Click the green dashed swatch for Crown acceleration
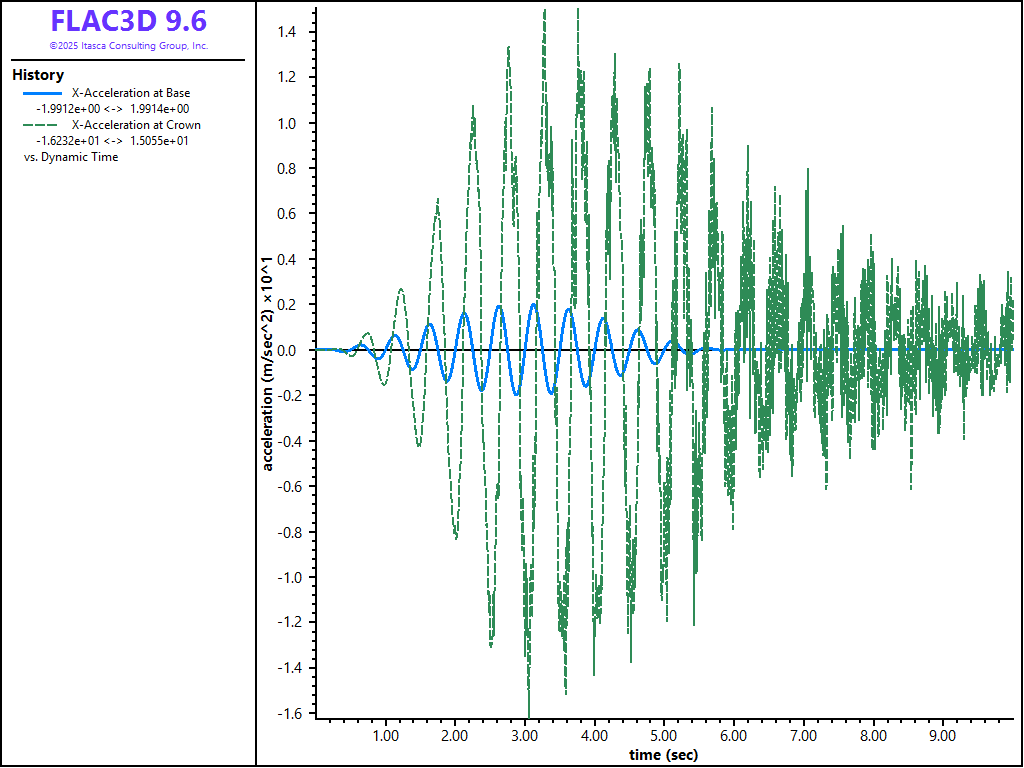 (x=42, y=125)
